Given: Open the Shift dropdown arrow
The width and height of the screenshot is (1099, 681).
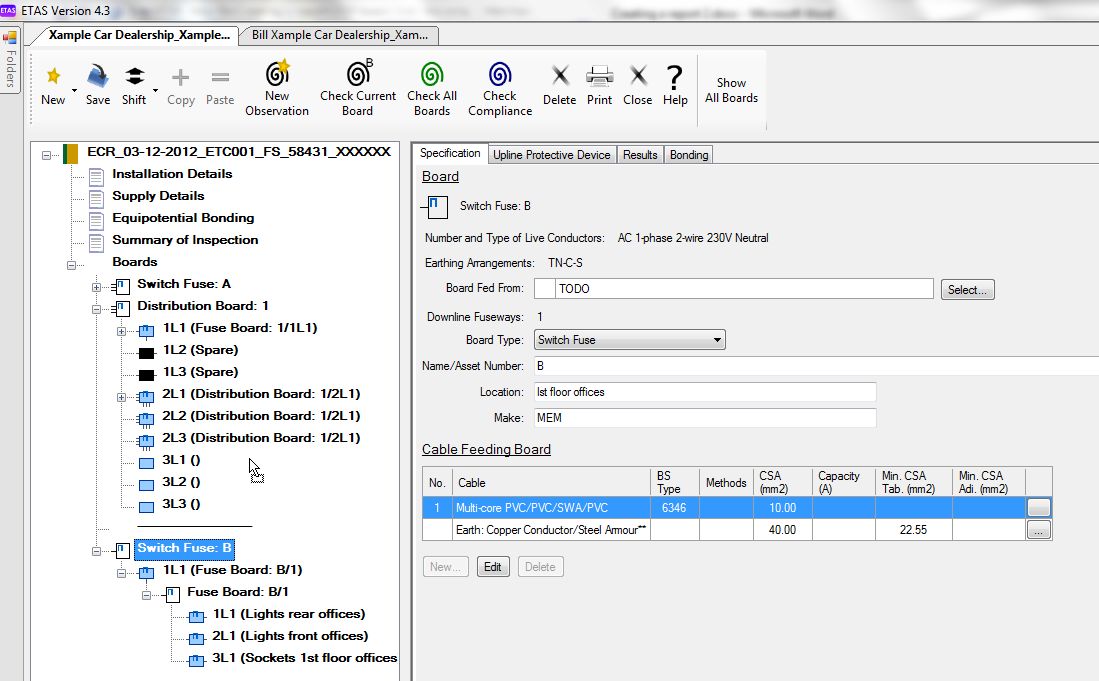Looking at the screenshot, I should pyautogui.click(x=156, y=90).
